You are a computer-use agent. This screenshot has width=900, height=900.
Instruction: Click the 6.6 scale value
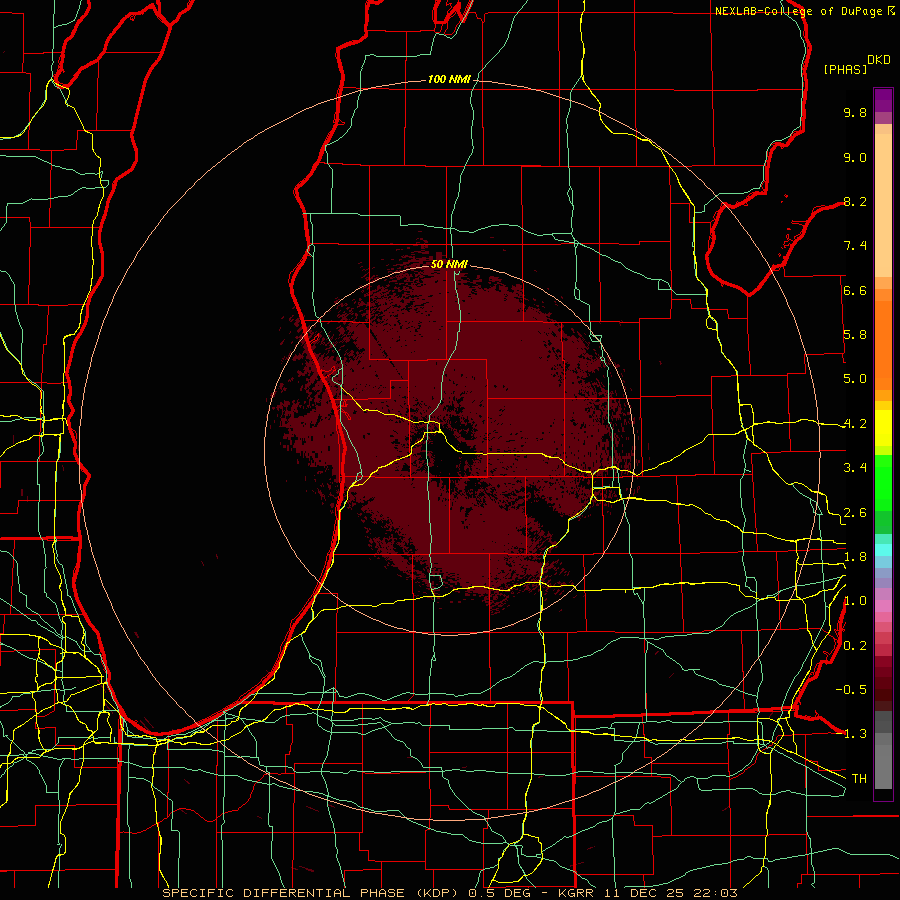[855, 290]
